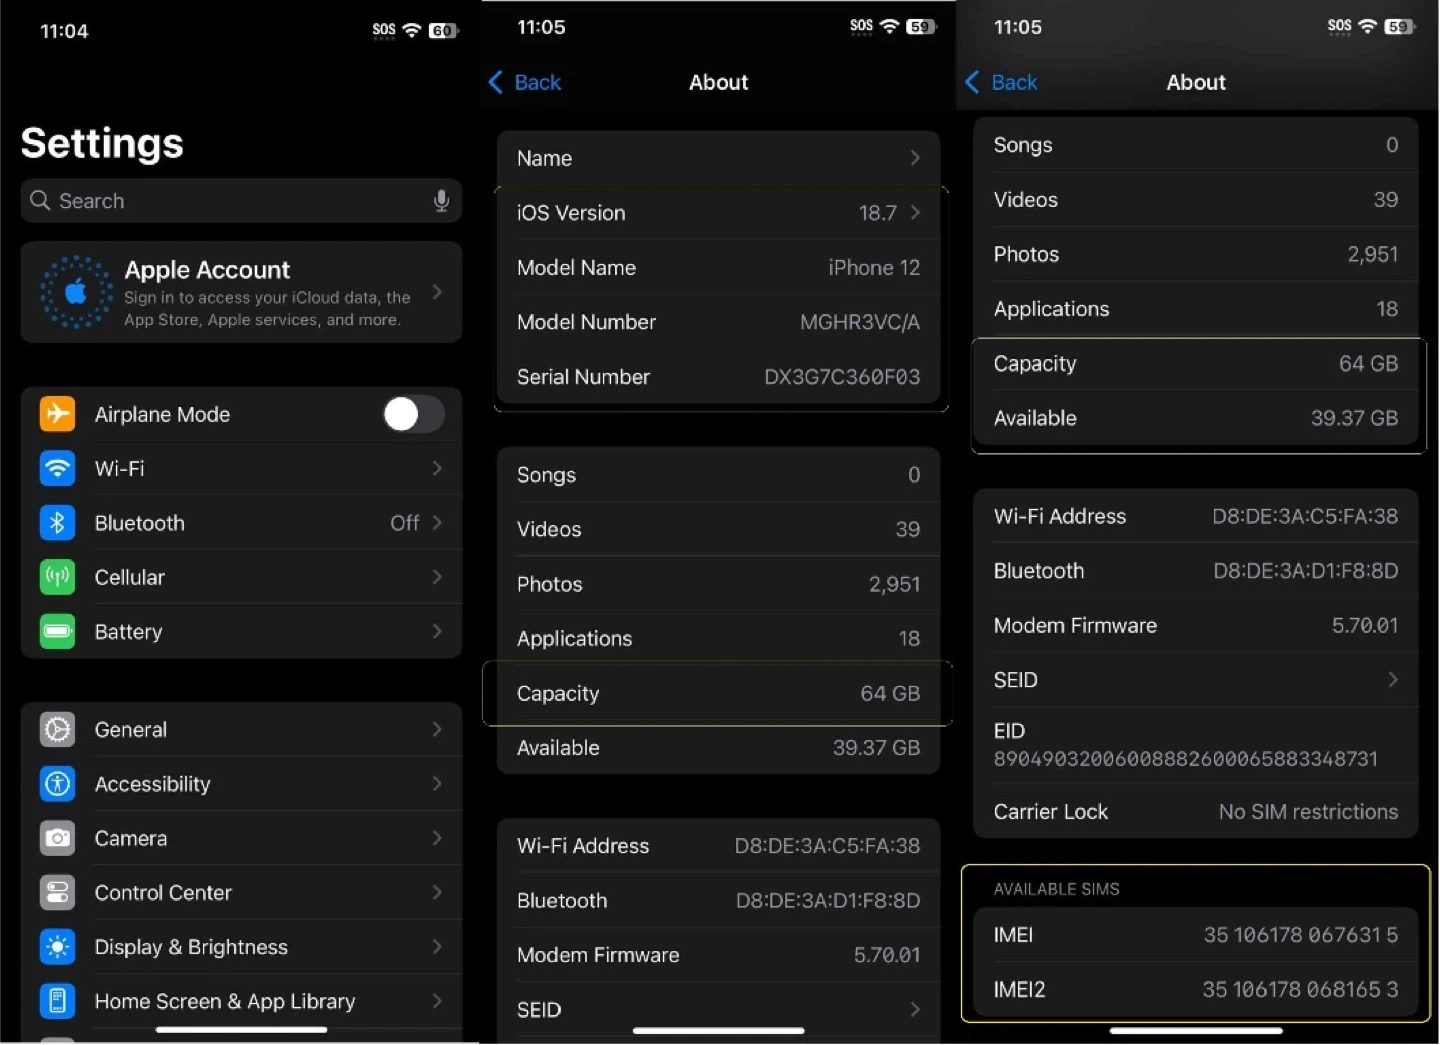Tap the Accessibility icon
The image size is (1440, 1045).
click(57, 784)
